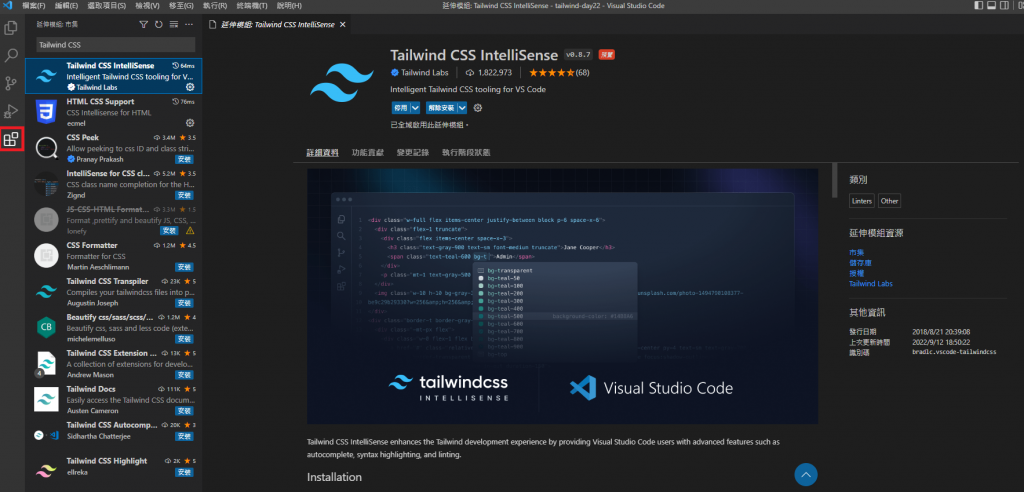Click the Other category tag

(889, 201)
